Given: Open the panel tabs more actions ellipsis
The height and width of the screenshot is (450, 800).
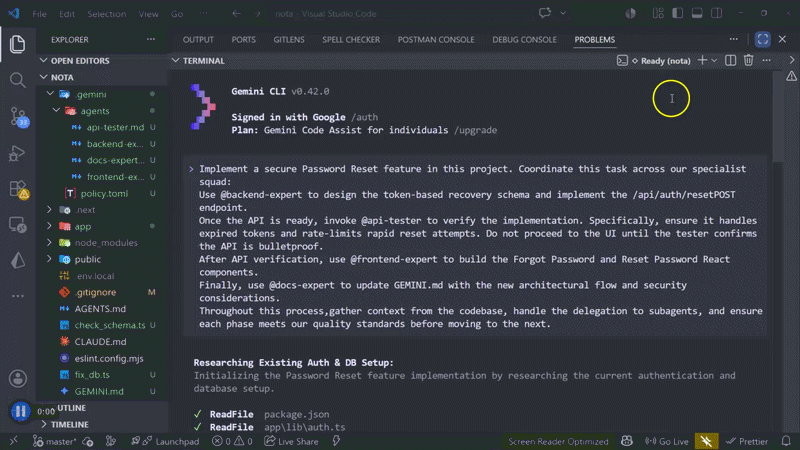Looking at the screenshot, I should click(734, 39).
